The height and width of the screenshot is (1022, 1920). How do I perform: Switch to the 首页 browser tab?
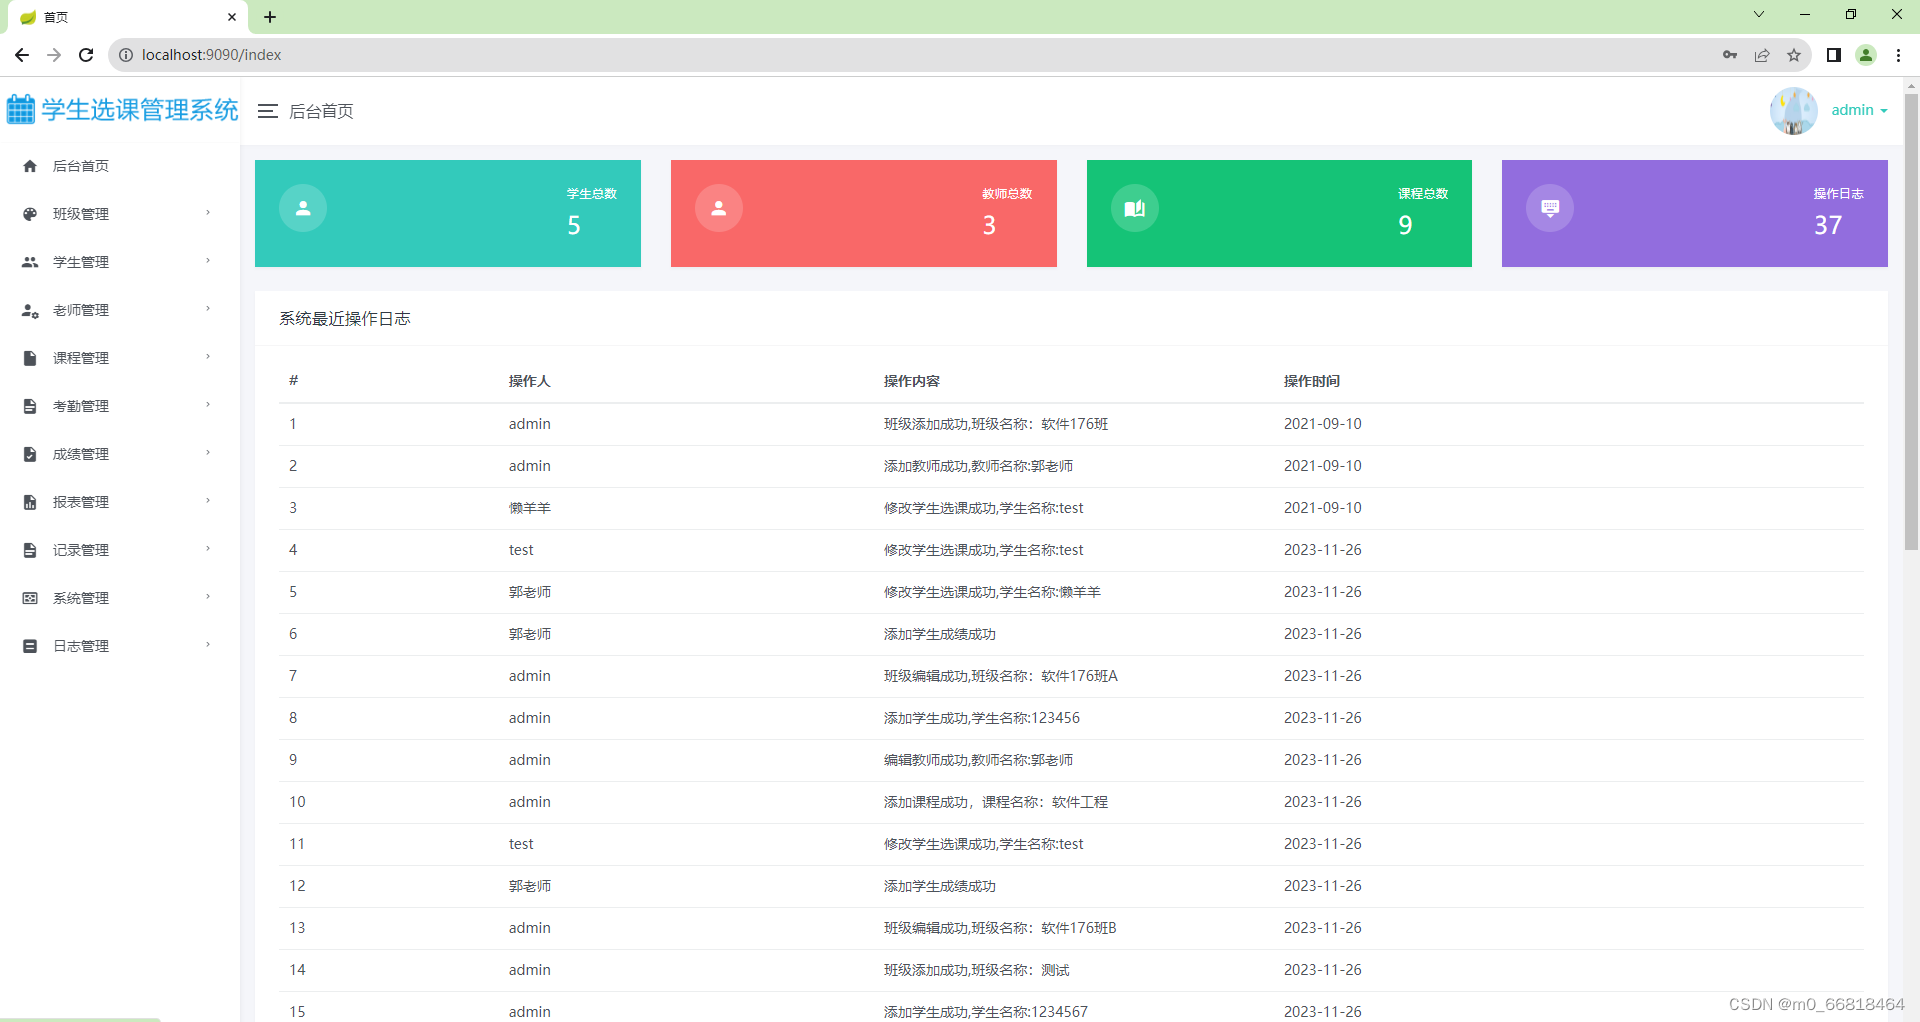click(x=55, y=17)
